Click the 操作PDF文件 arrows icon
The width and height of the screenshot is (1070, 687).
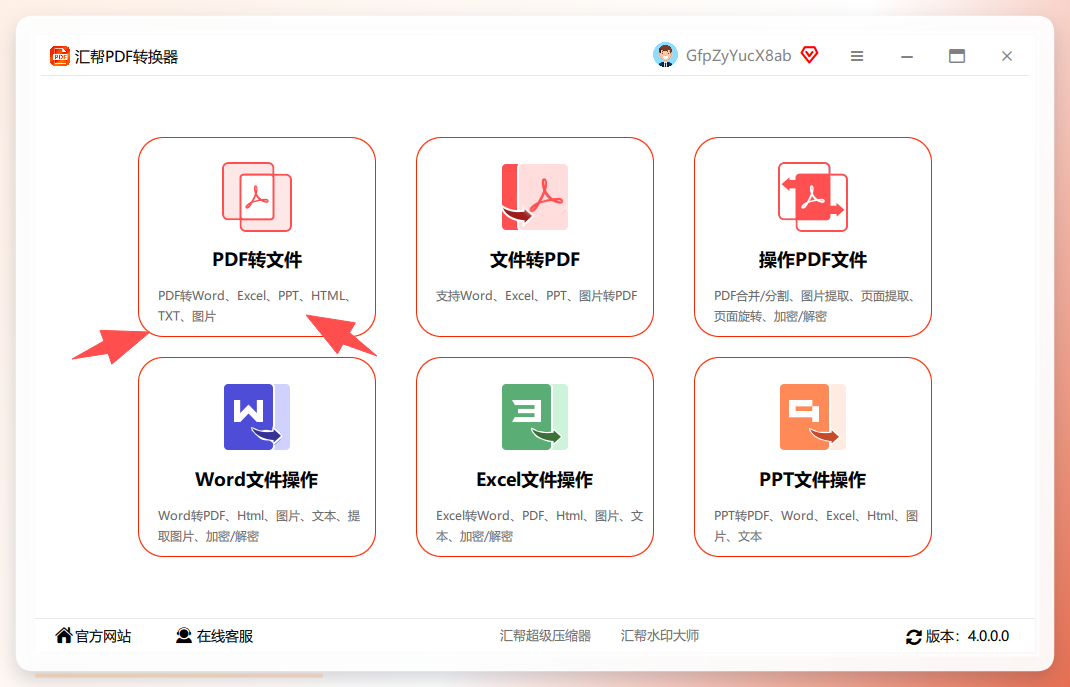click(x=813, y=196)
